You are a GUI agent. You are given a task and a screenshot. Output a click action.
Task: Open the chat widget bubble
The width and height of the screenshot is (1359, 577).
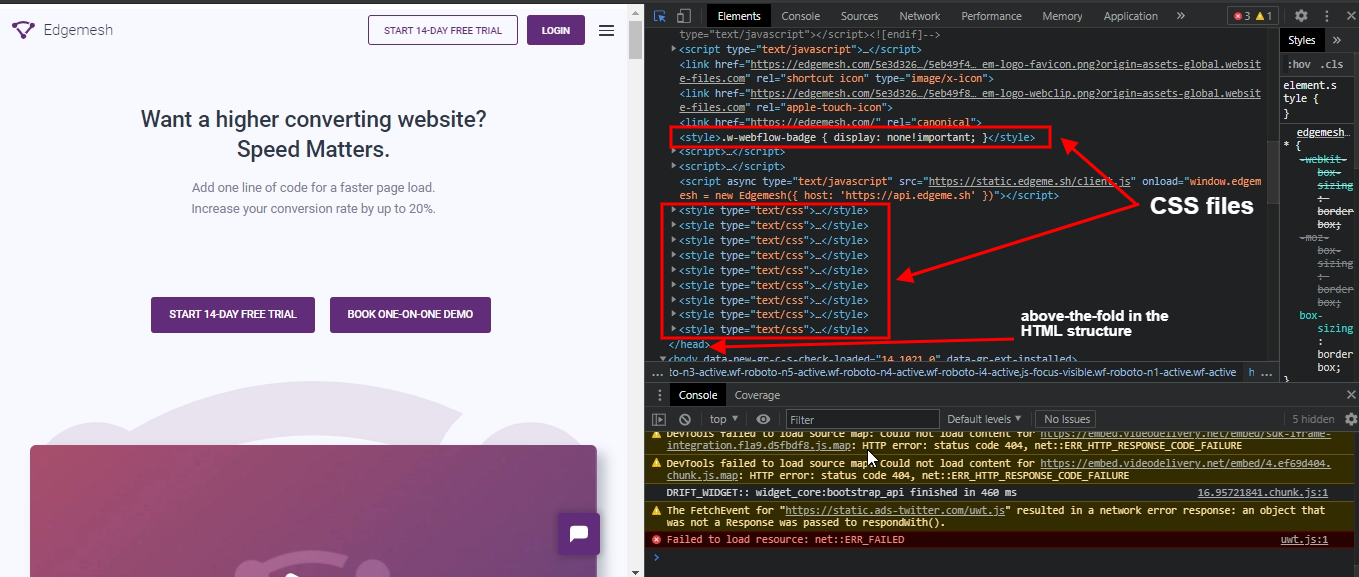tap(578, 534)
